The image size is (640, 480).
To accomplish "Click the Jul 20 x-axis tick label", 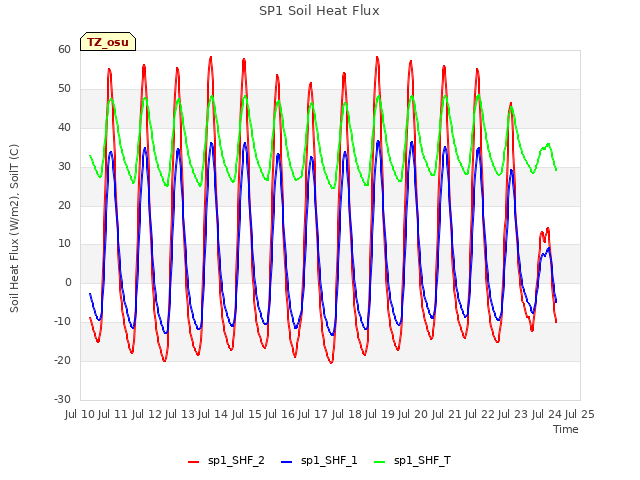I will click(x=413, y=414).
